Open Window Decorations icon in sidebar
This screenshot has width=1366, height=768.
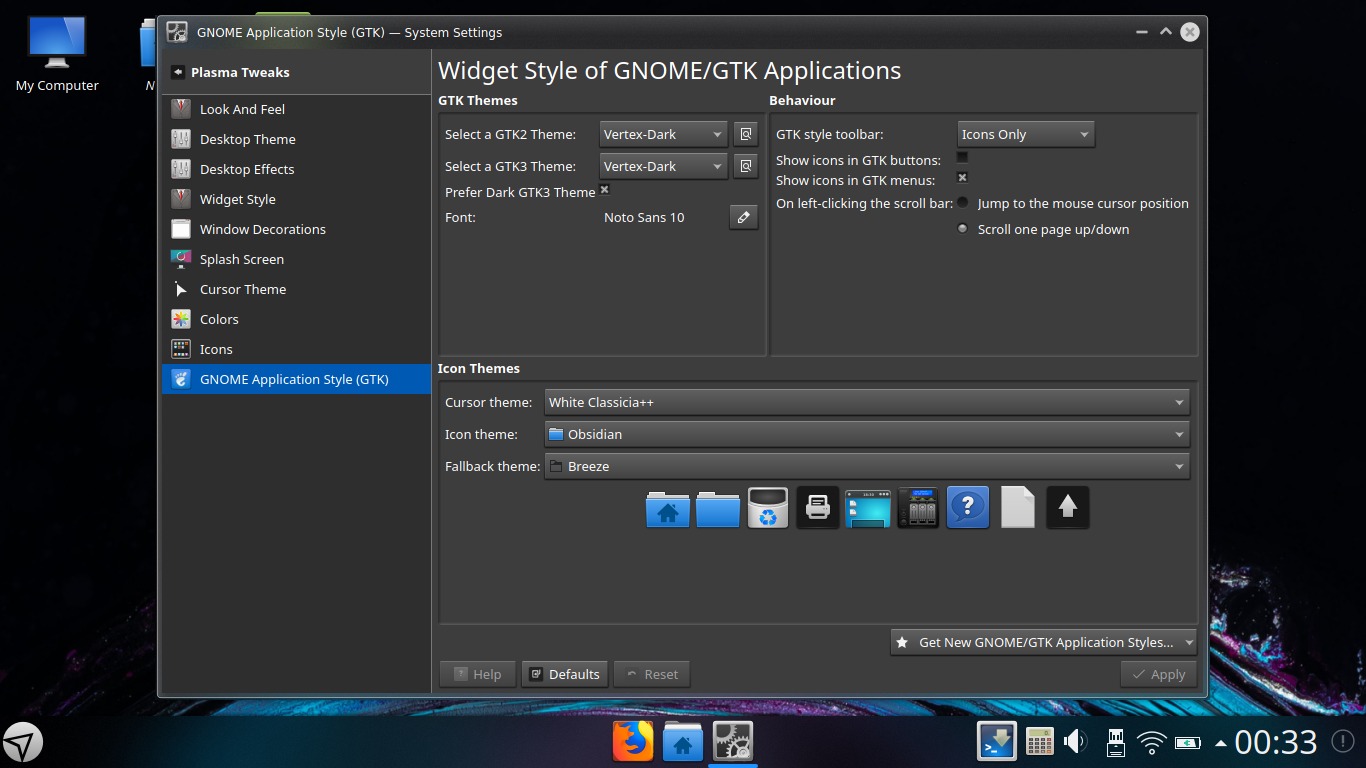click(181, 229)
